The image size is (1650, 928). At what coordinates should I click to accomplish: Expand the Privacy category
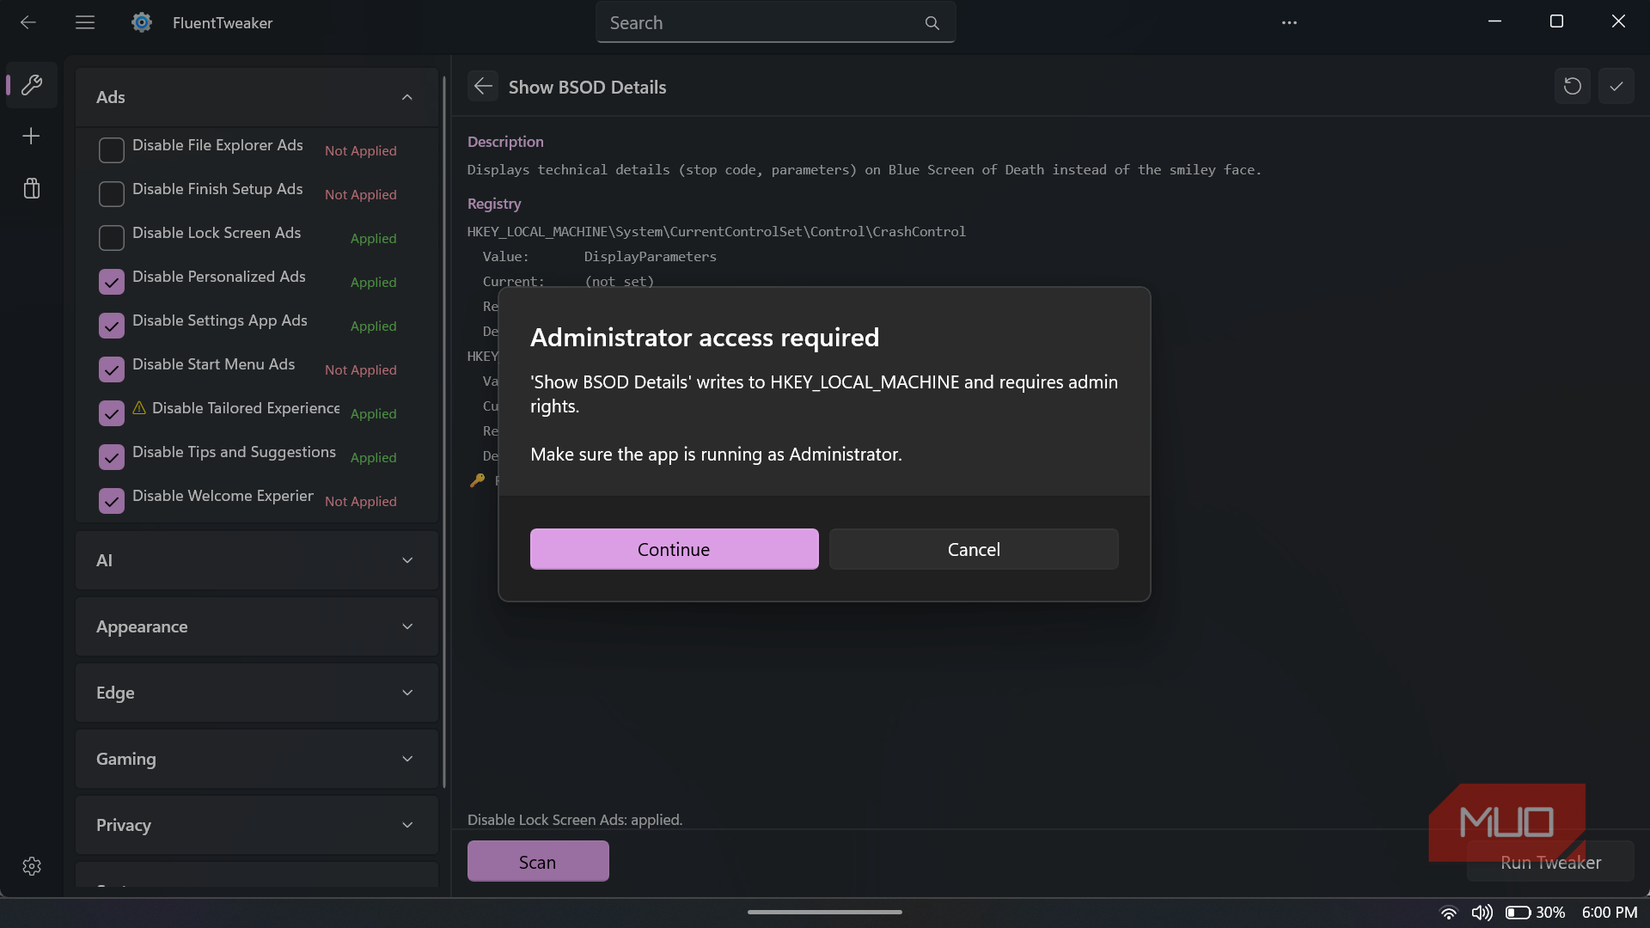[x=257, y=825]
